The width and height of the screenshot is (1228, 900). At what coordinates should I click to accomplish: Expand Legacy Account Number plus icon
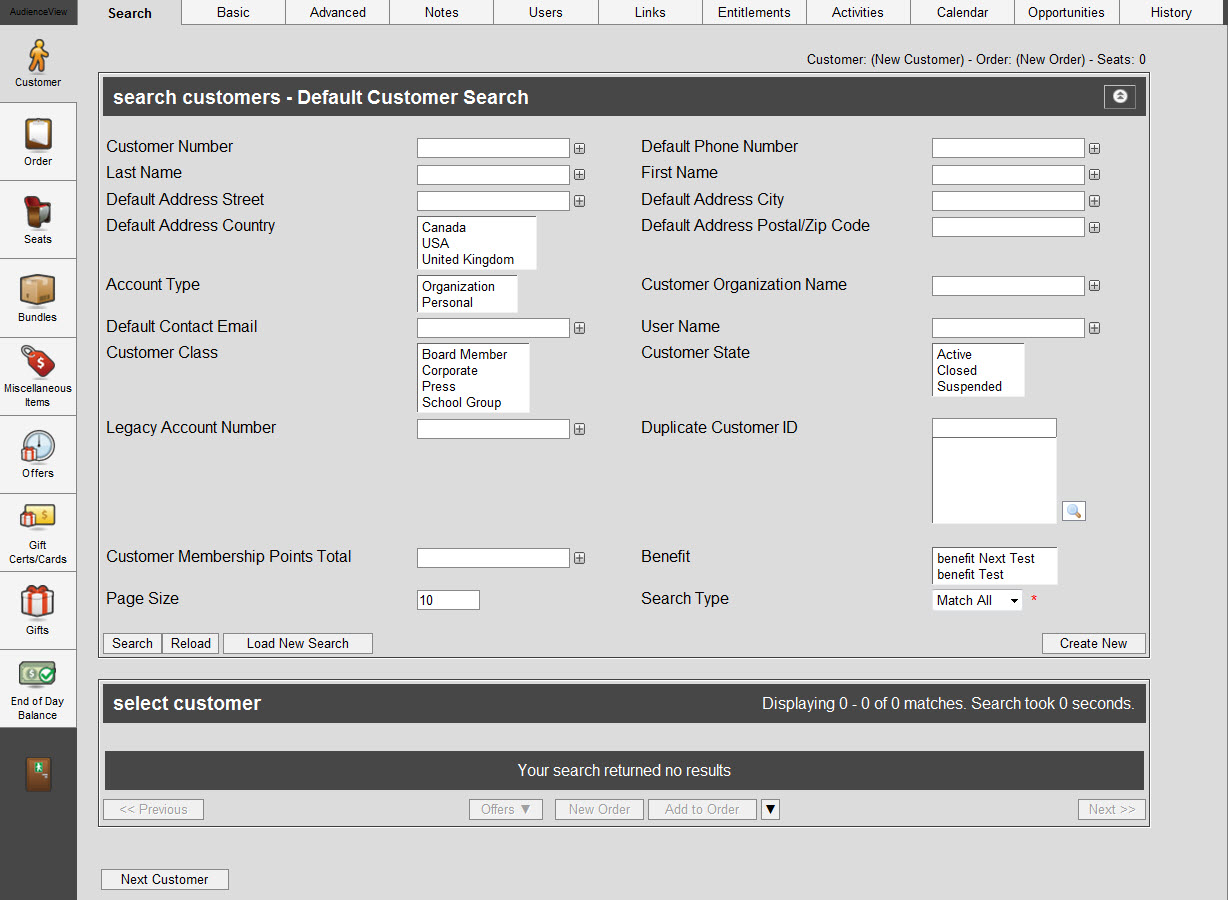(x=579, y=429)
